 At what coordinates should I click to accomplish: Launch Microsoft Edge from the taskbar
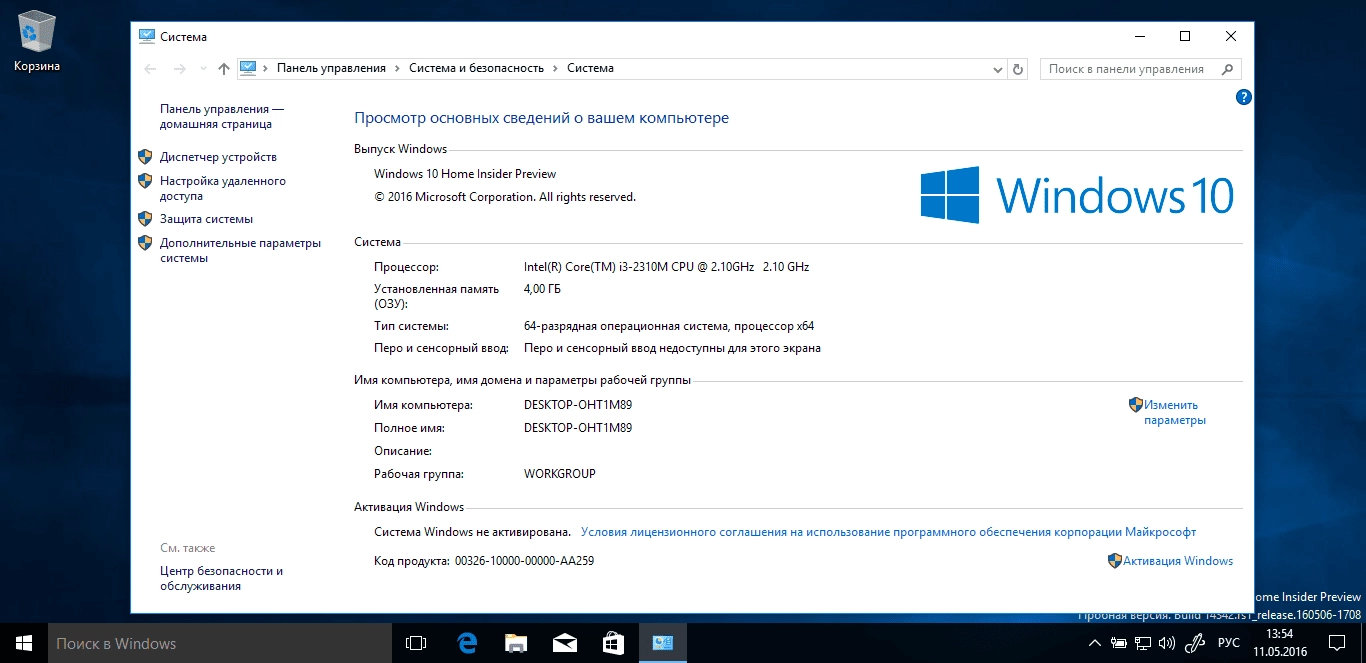pyautogui.click(x=466, y=643)
